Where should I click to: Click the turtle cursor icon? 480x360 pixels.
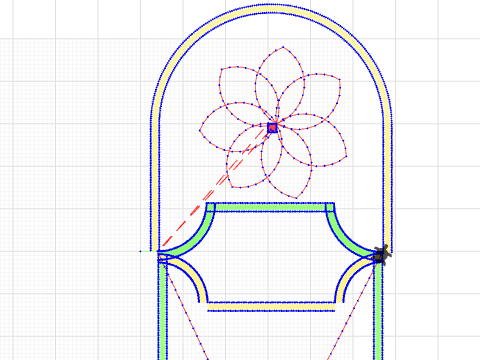(x=381, y=255)
